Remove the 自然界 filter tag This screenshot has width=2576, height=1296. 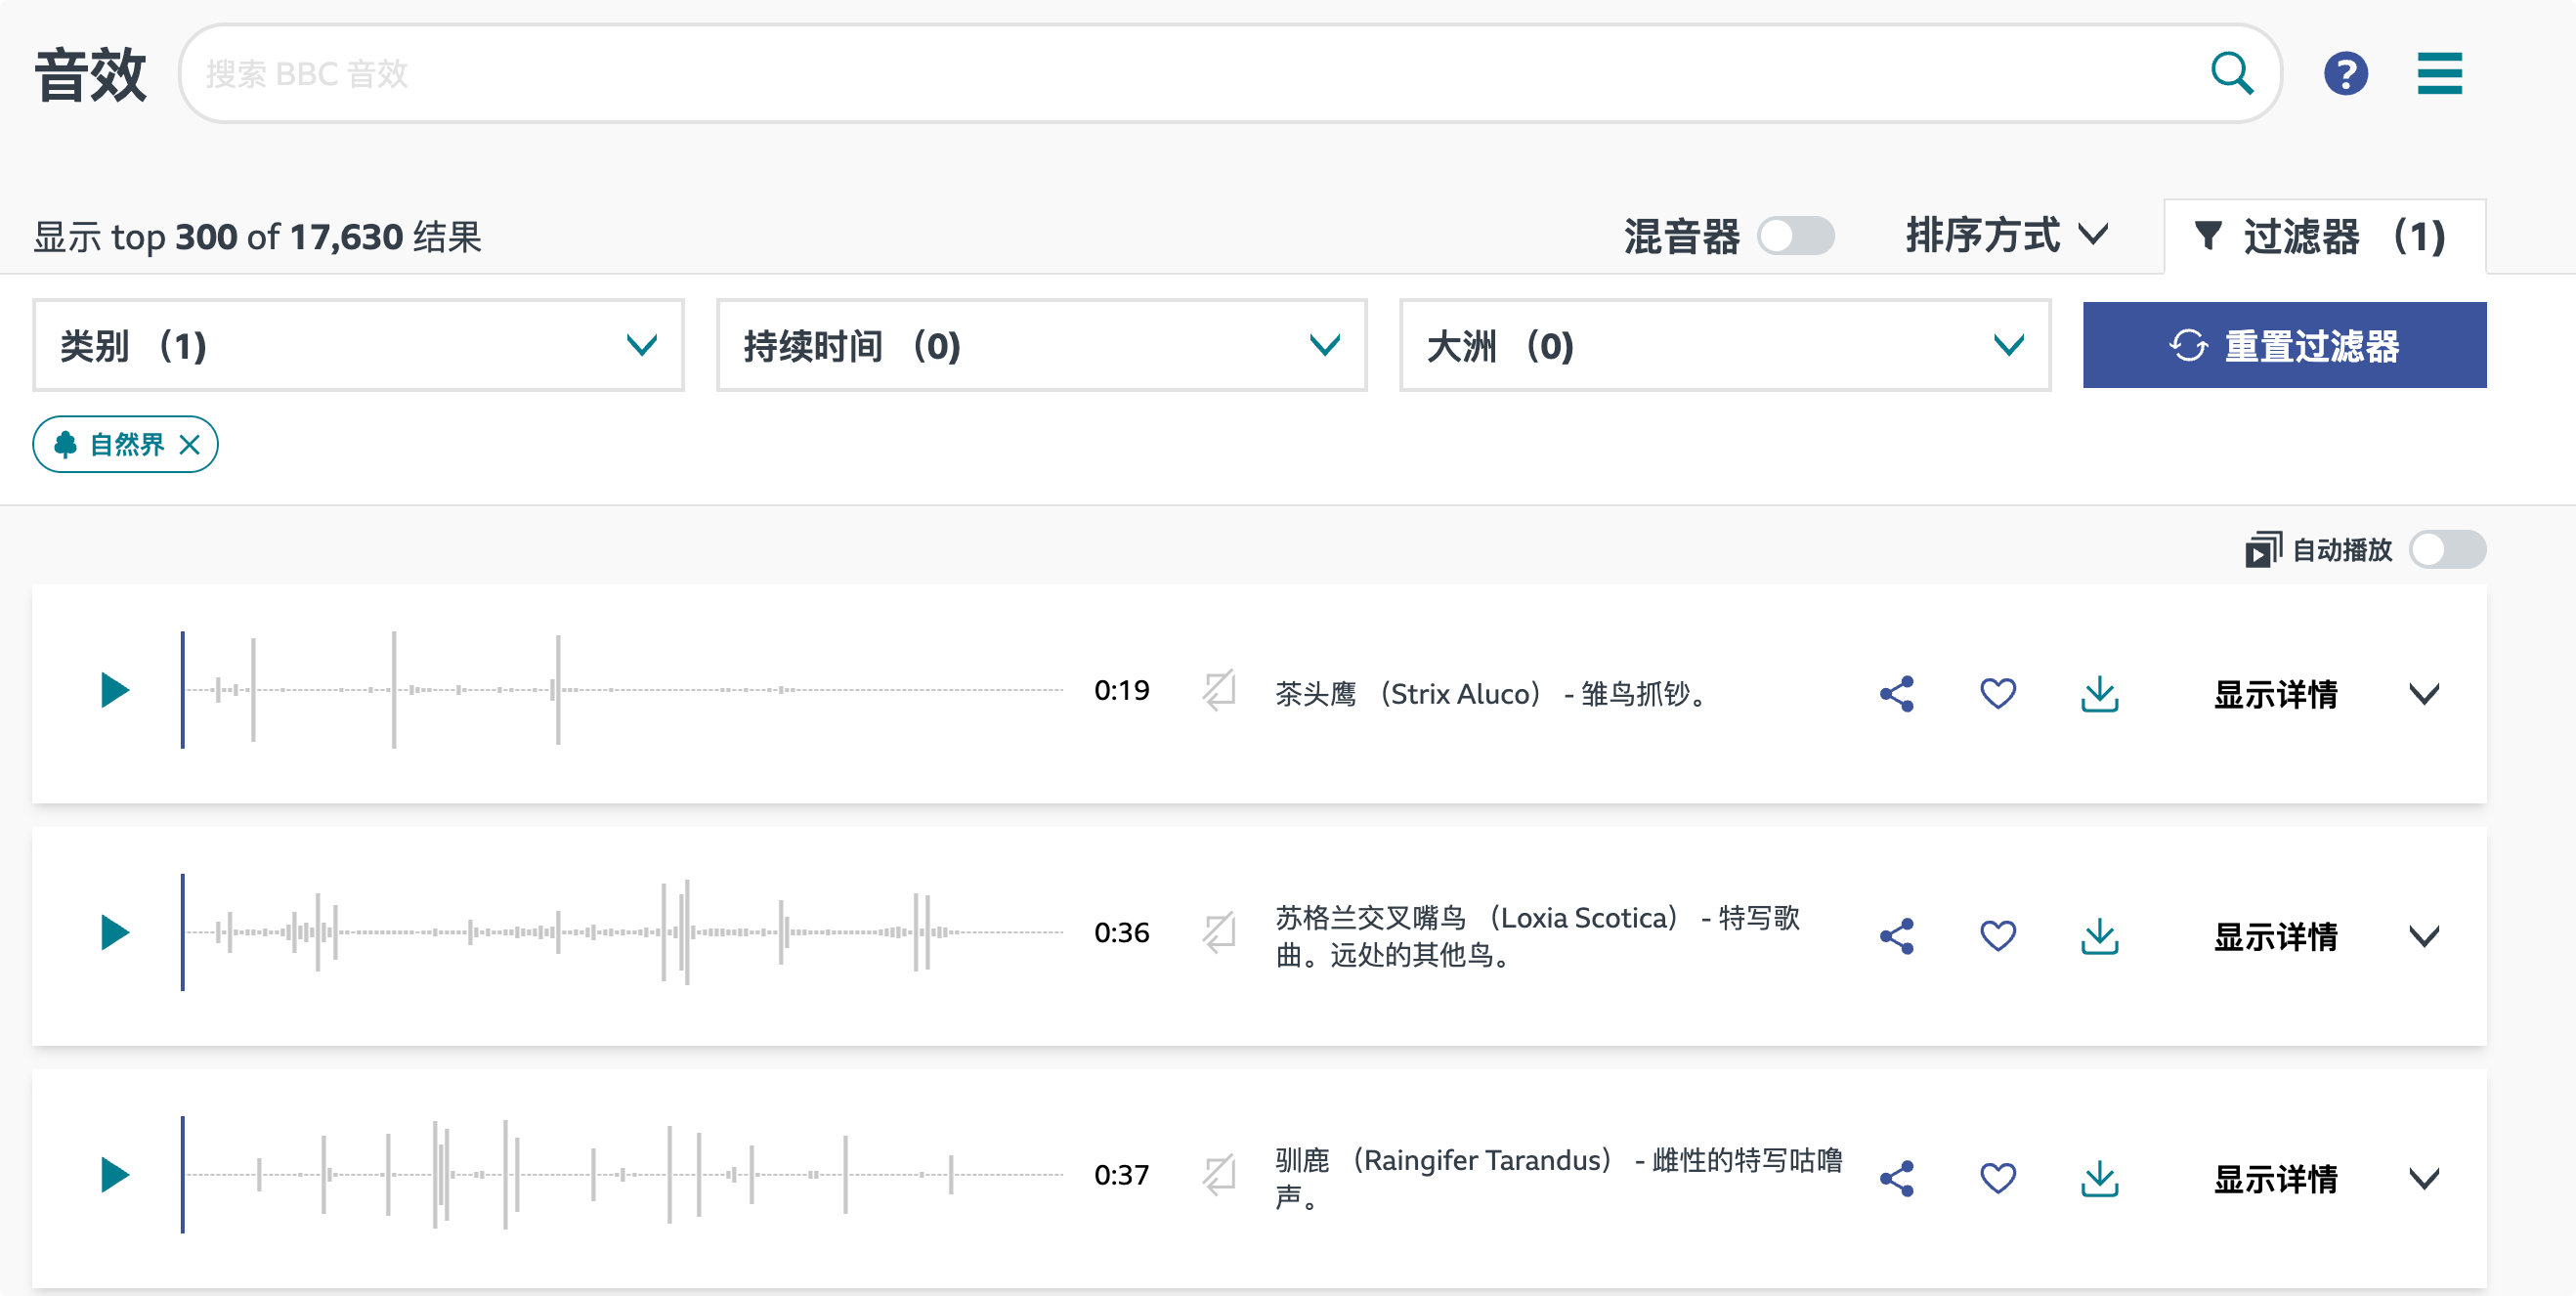tap(190, 445)
